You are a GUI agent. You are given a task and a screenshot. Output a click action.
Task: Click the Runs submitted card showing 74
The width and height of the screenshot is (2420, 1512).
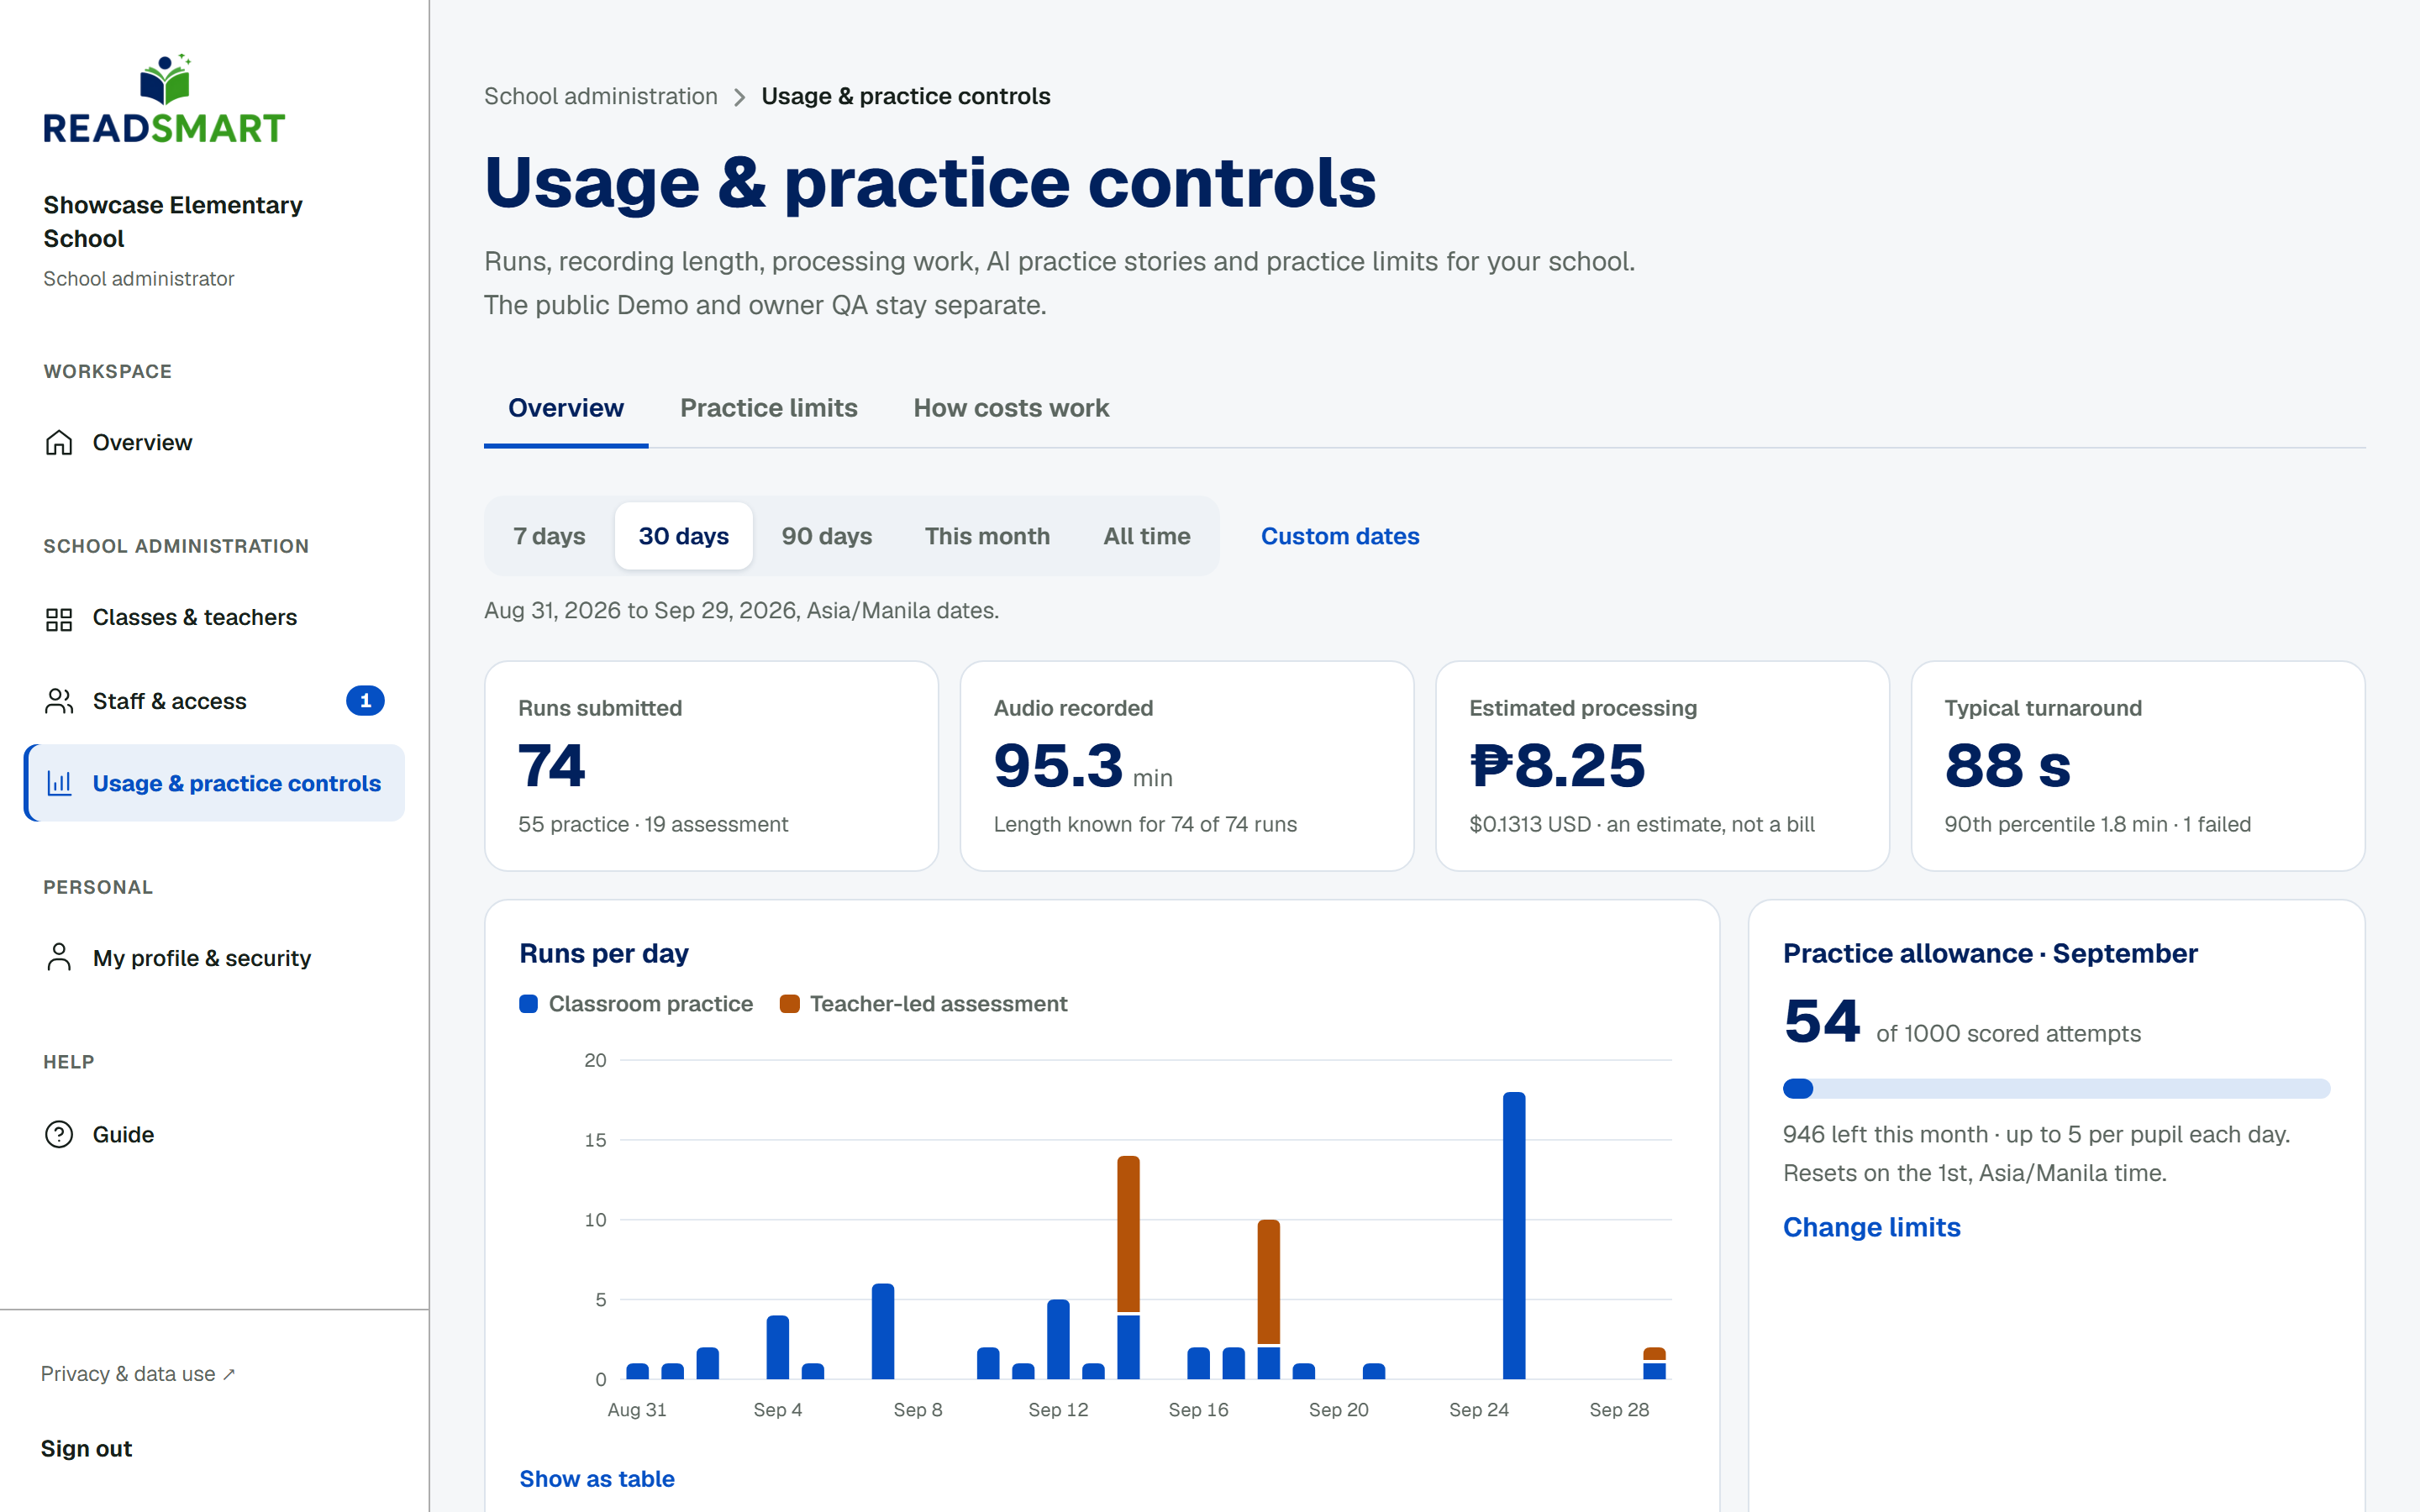pos(711,765)
